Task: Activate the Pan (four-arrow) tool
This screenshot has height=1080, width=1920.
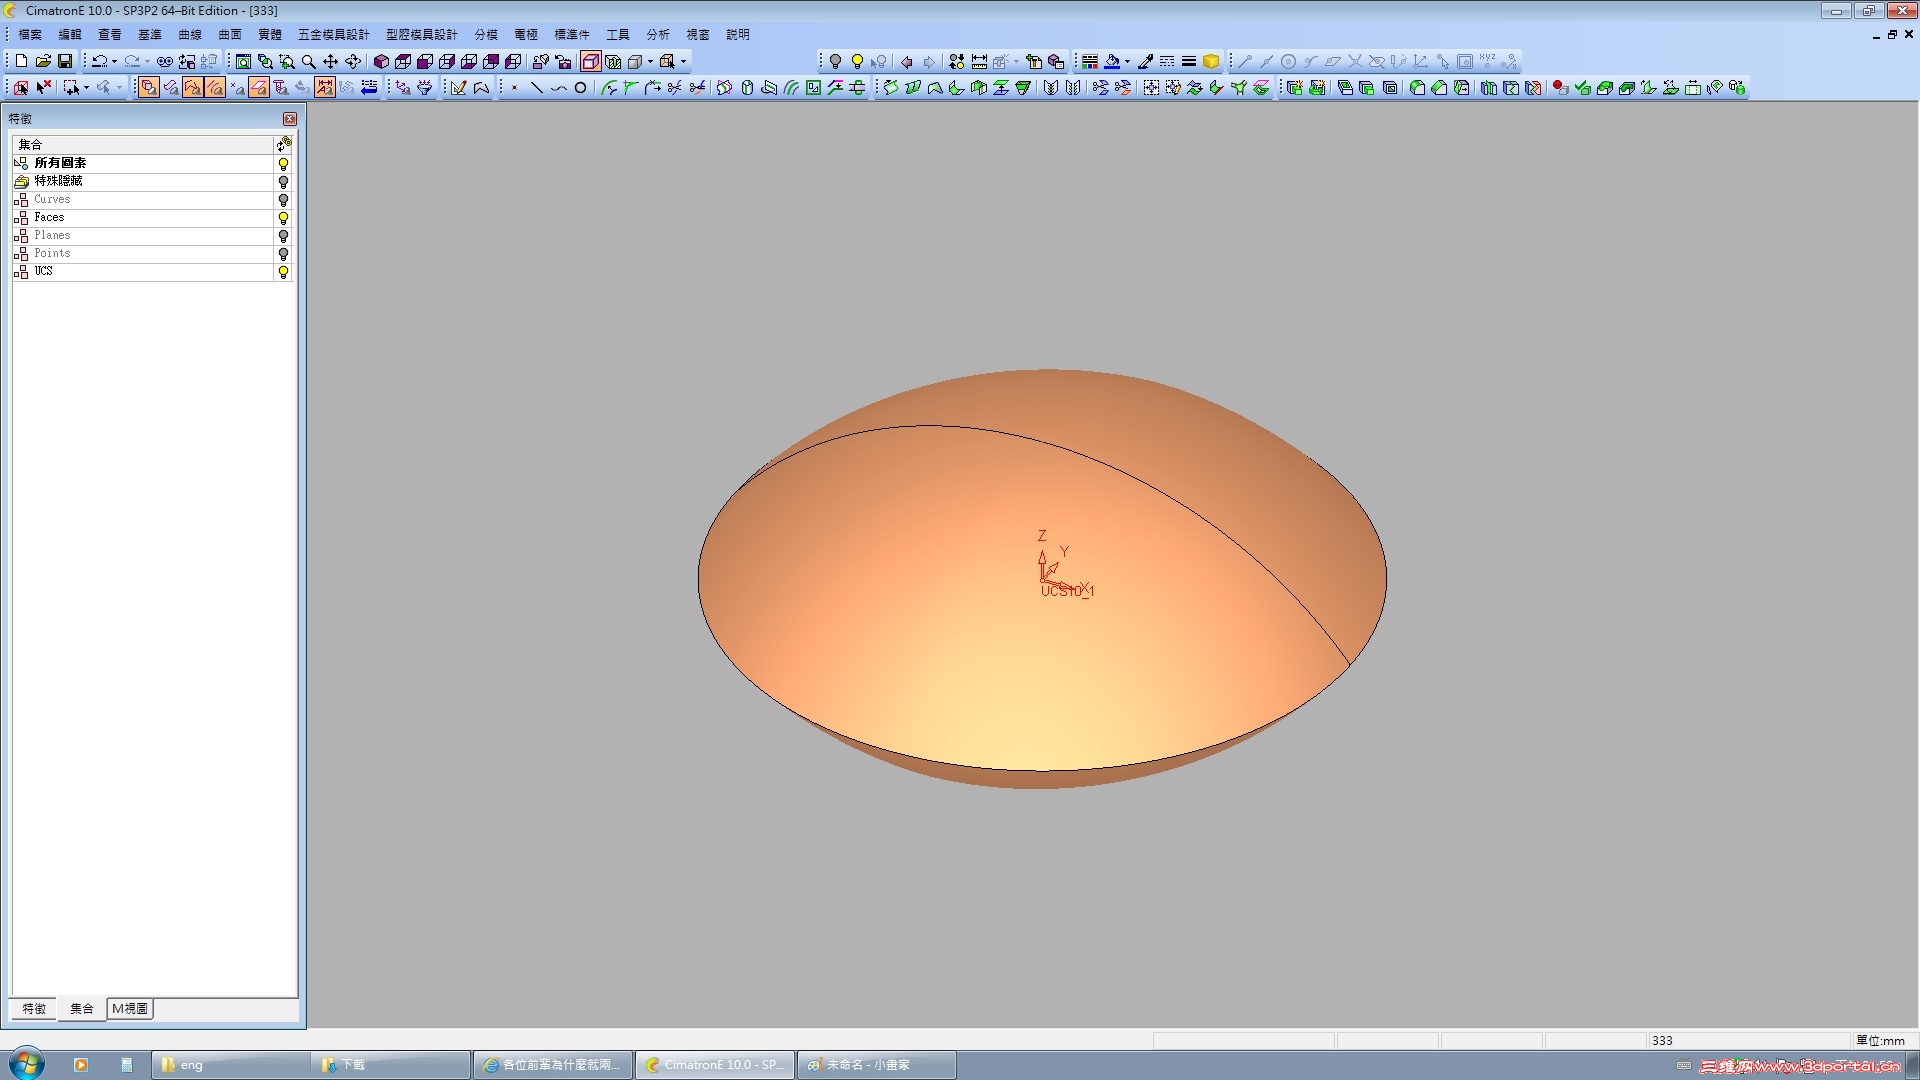Action: point(331,61)
